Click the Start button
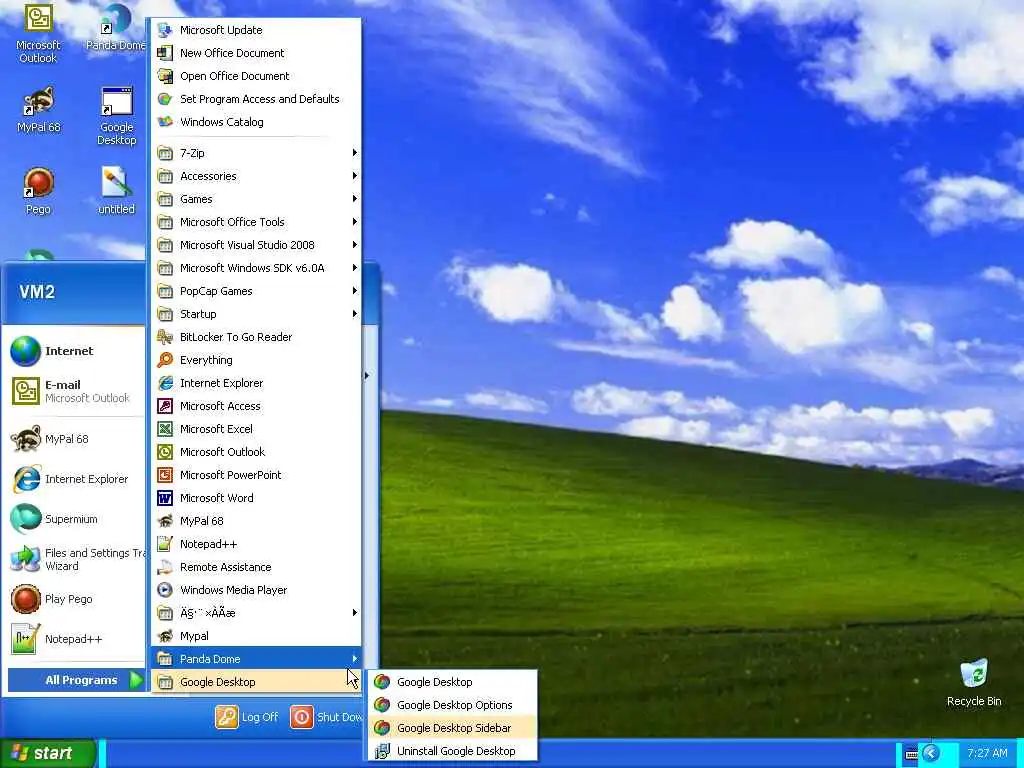This screenshot has height=768, width=1024. click(x=48, y=753)
